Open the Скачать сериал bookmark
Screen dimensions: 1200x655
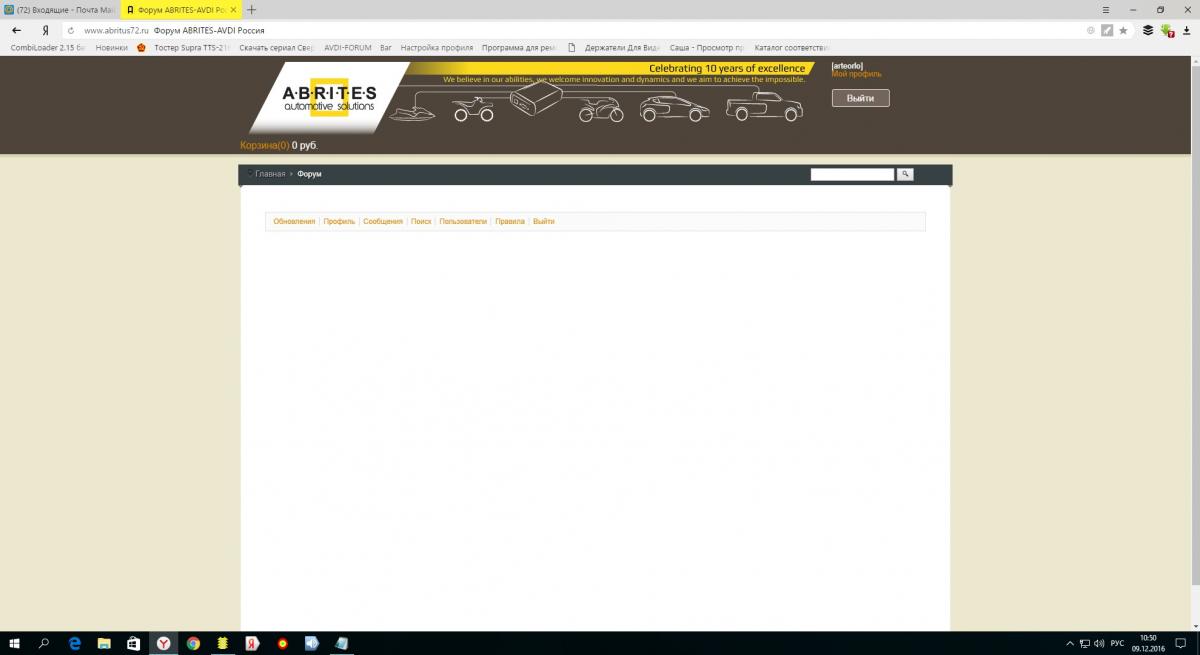(x=277, y=47)
